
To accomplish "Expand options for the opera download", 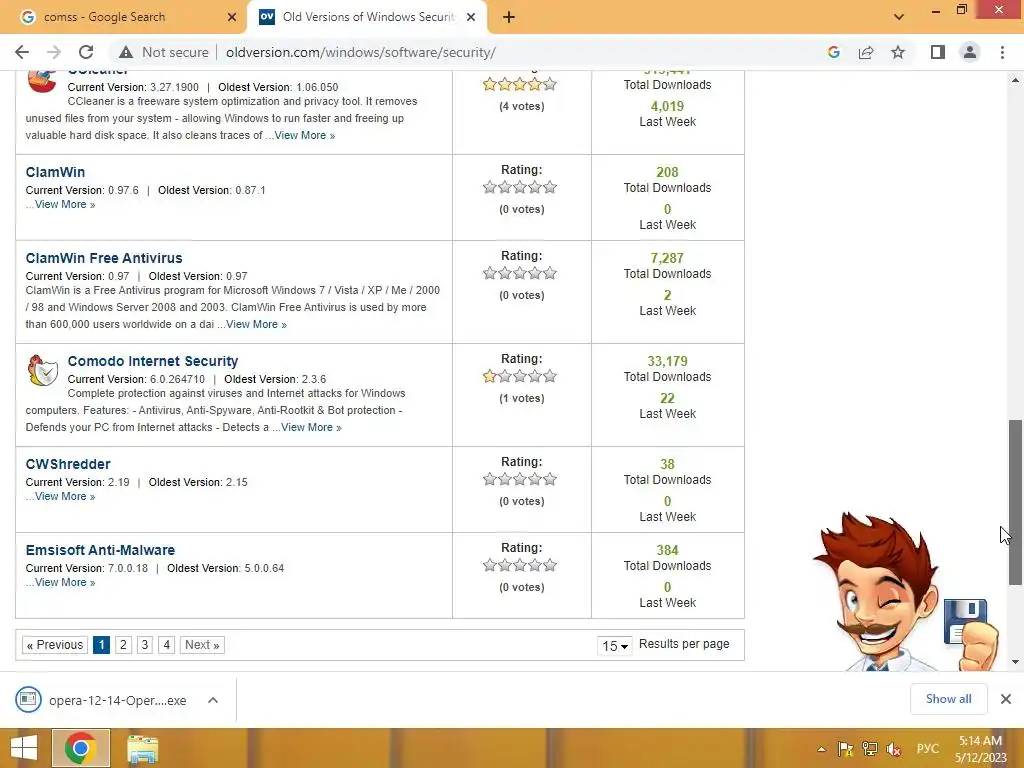I will point(213,700).
